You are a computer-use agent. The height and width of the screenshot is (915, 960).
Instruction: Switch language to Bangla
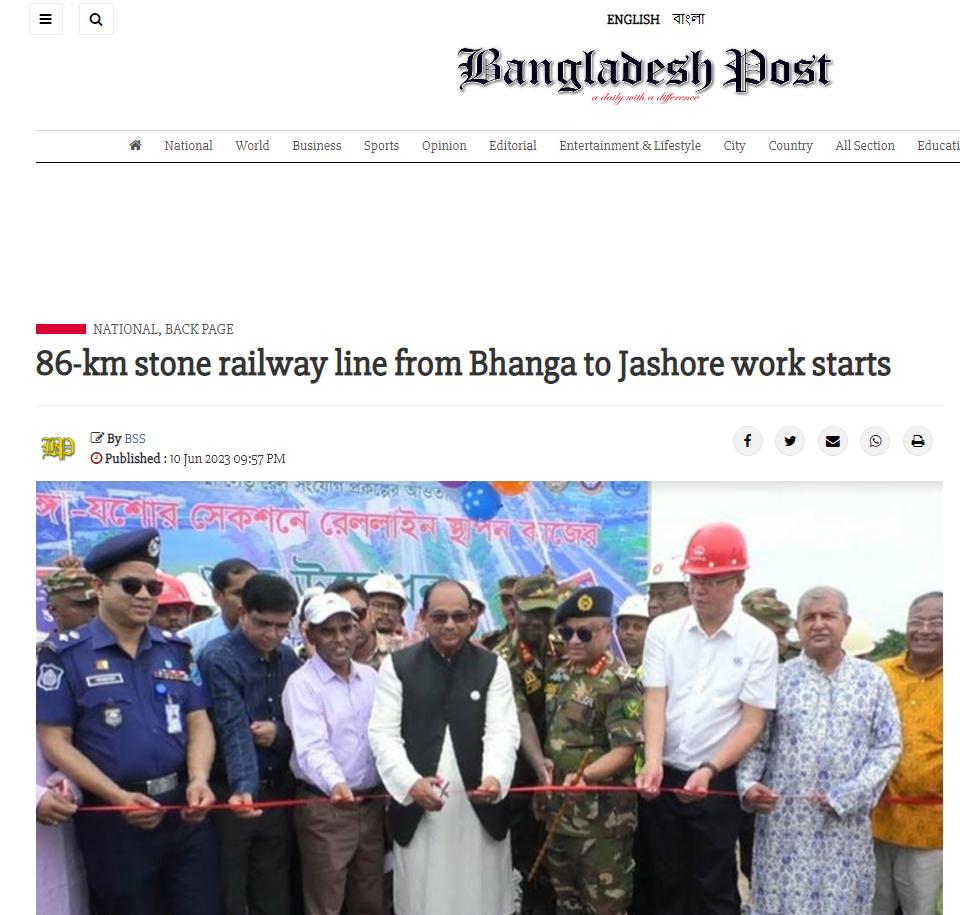point(689,19)
